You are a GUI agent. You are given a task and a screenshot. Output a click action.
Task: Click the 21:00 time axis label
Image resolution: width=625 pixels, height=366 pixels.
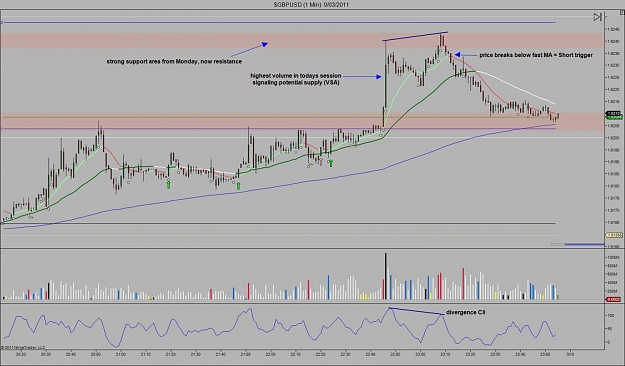pyautogui.click(x=121, y=354)
